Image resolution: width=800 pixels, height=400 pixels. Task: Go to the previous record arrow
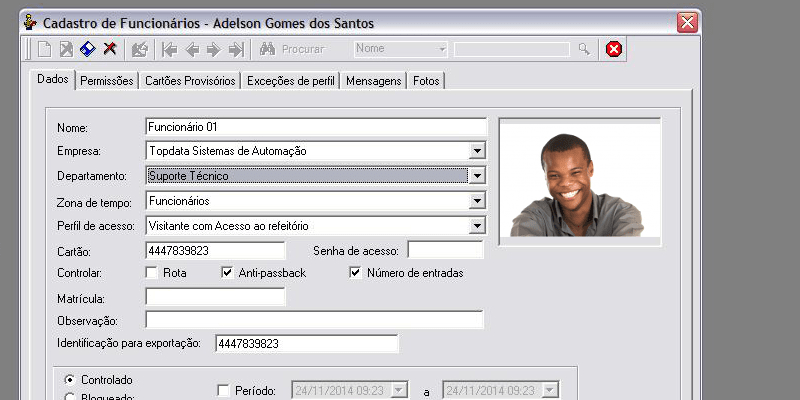(x=192, y=49)
